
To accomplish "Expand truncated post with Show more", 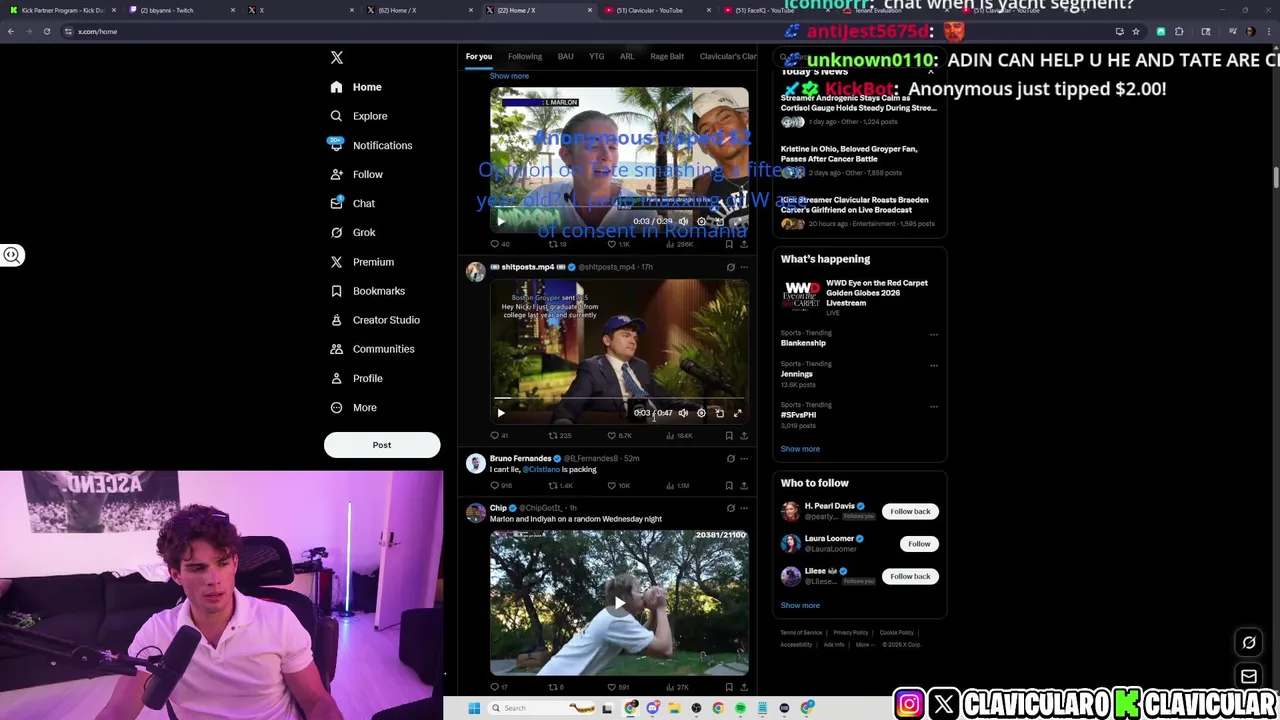I will [x=509, y=76].
